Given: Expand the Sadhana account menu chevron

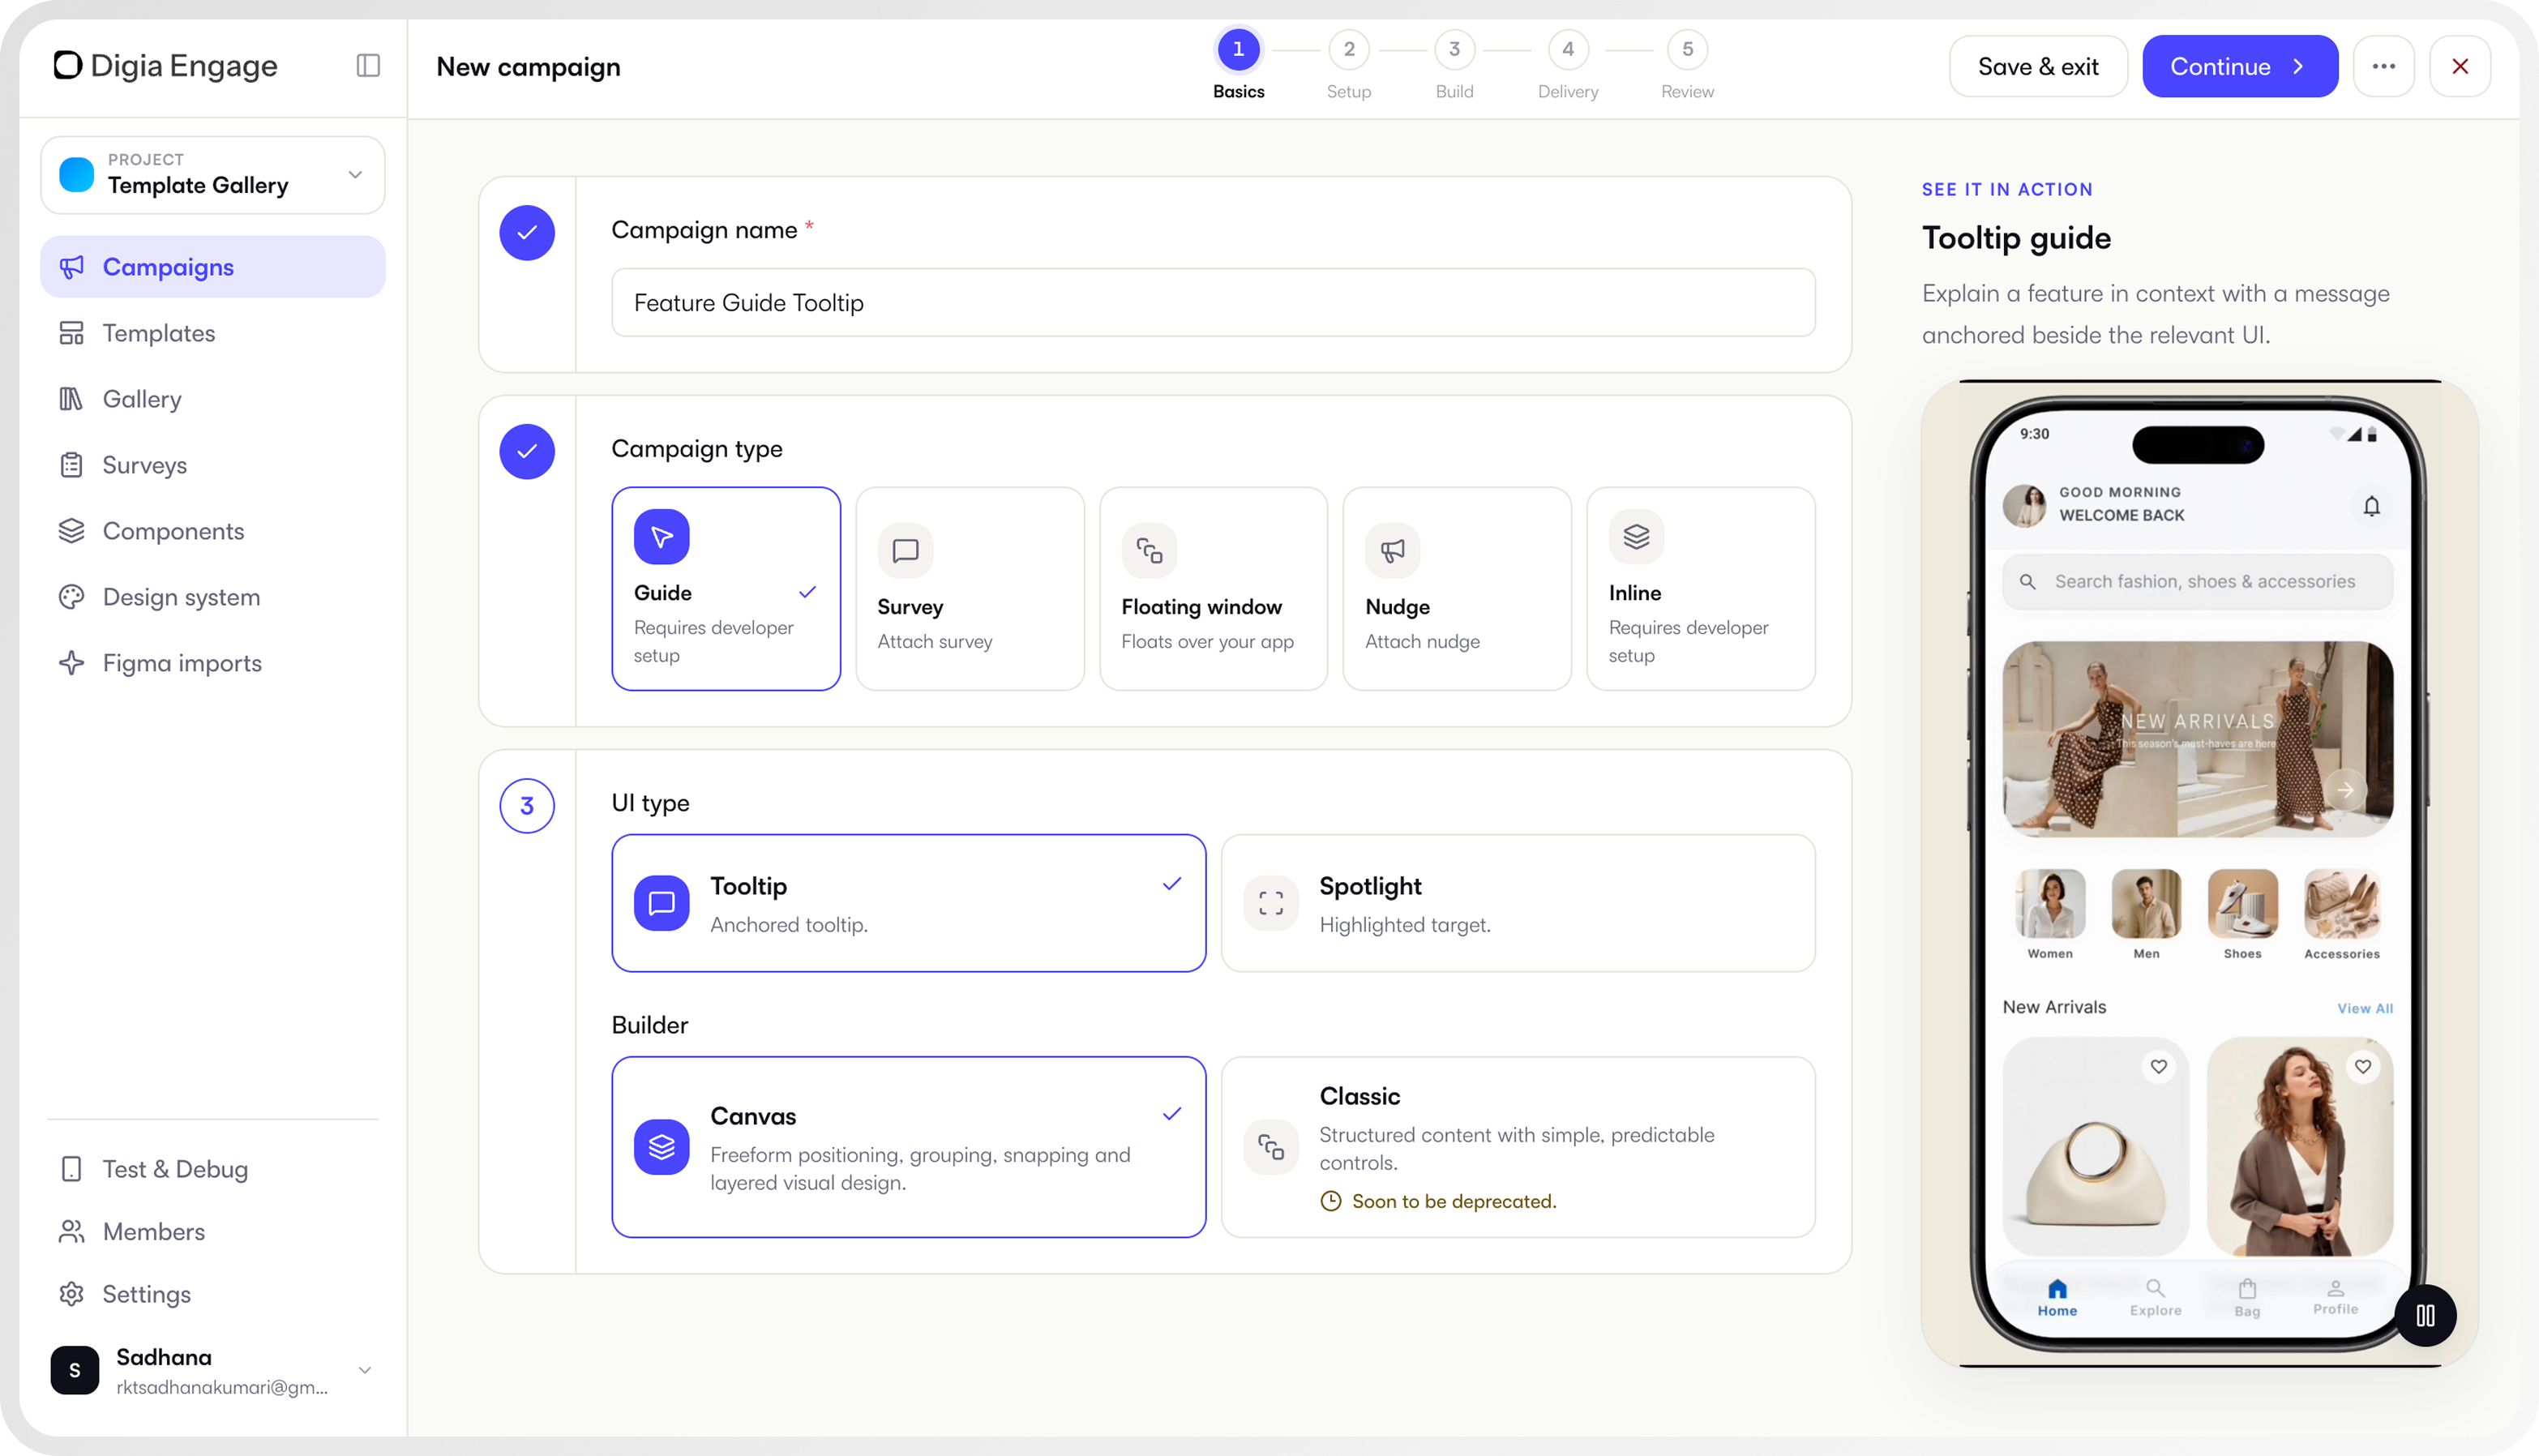Looking at the screenshot, I should point(365,1370).
